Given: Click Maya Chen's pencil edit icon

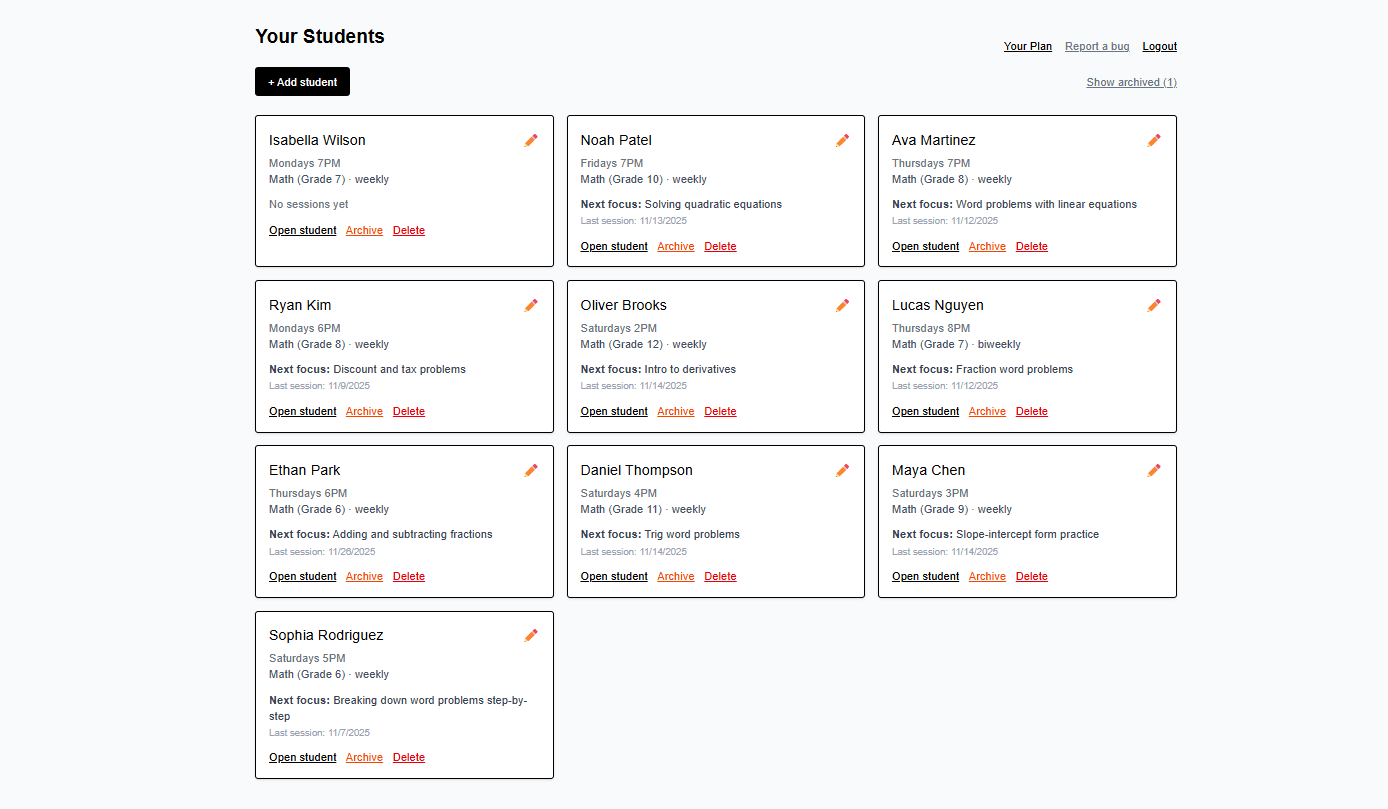Looking at the screenshot, I should click(x=1154, y=470).
